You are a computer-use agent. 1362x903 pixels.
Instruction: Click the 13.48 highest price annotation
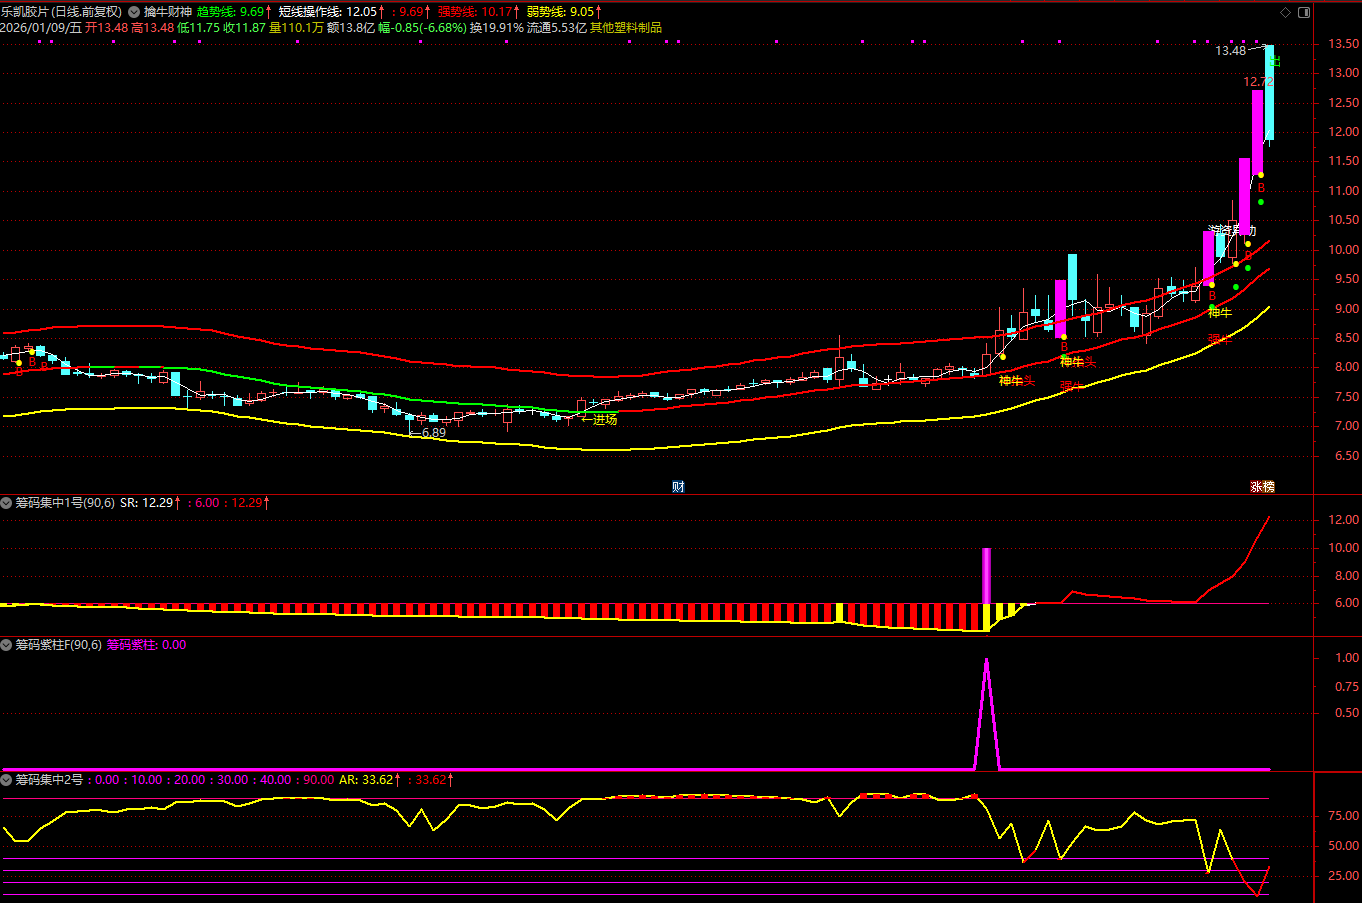pos(1230,51)
